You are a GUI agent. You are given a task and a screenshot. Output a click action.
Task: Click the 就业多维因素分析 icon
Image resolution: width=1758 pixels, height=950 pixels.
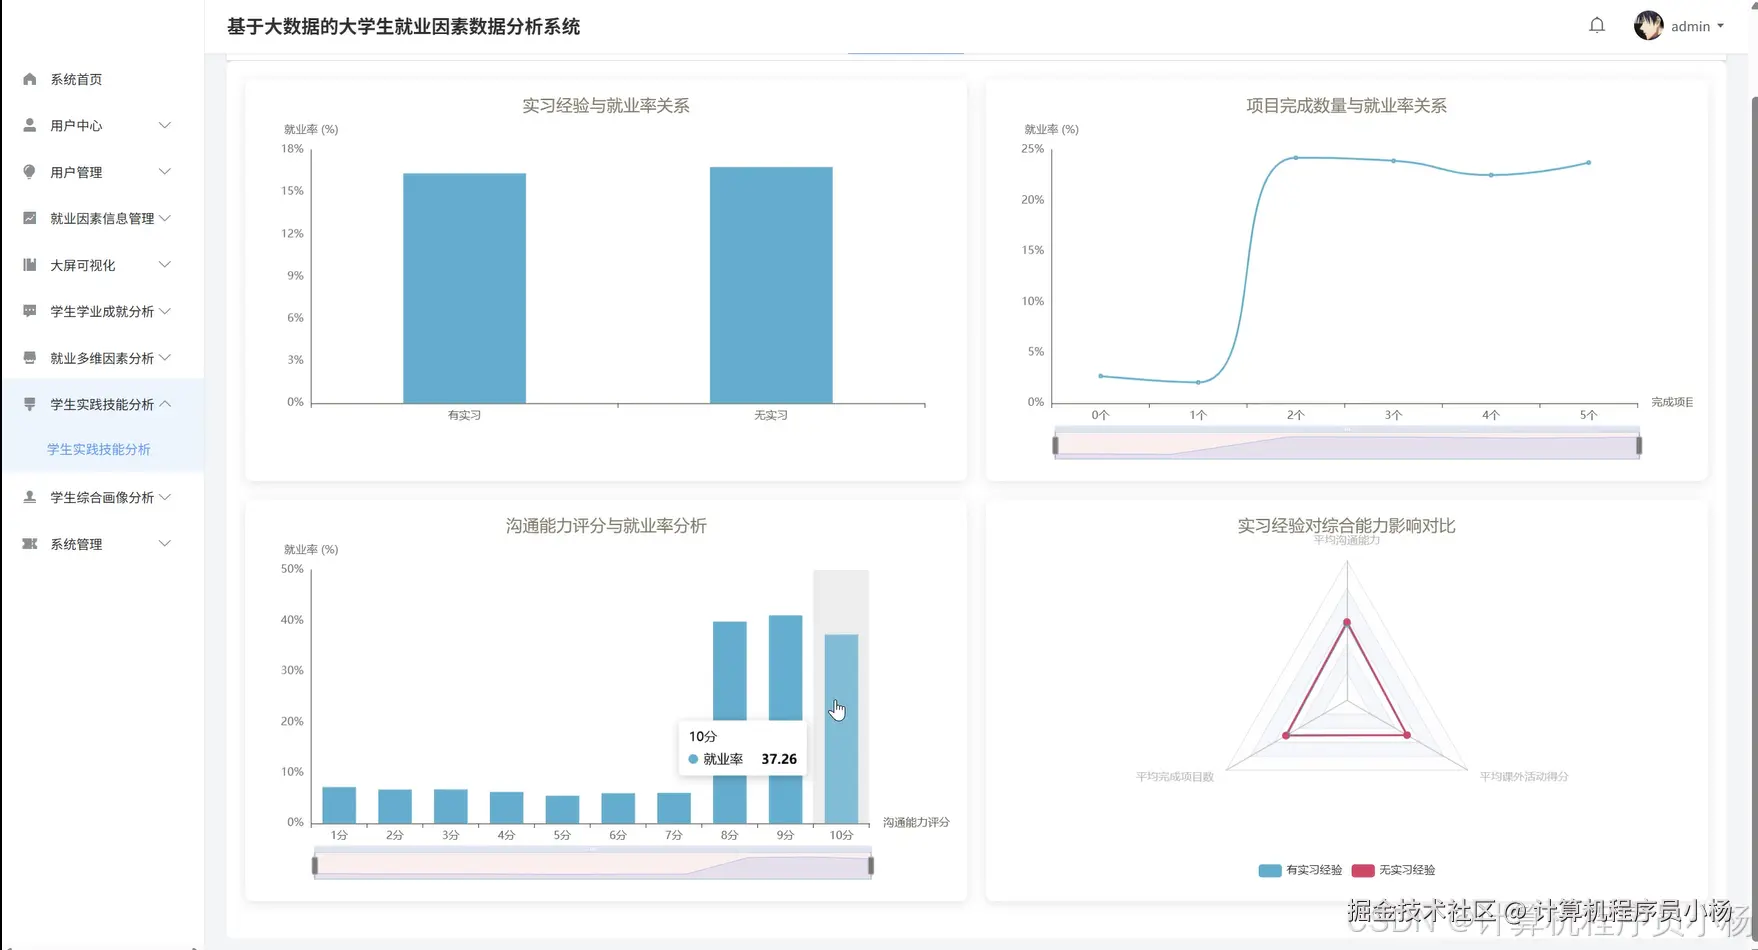point(30,358)
